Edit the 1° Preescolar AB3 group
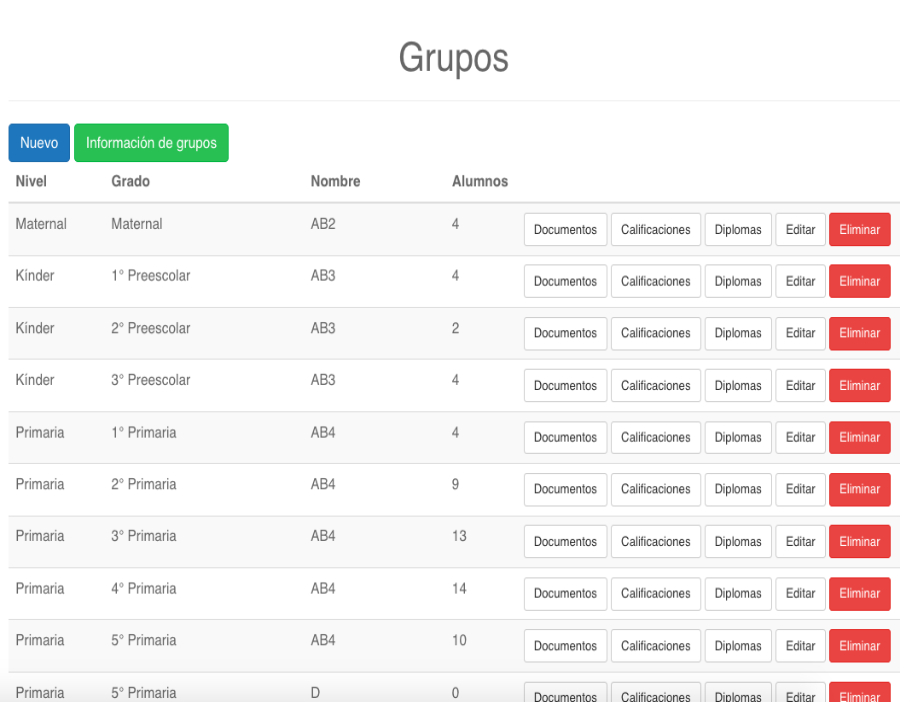Screen dimensions: 912x702 pos(800,282)
